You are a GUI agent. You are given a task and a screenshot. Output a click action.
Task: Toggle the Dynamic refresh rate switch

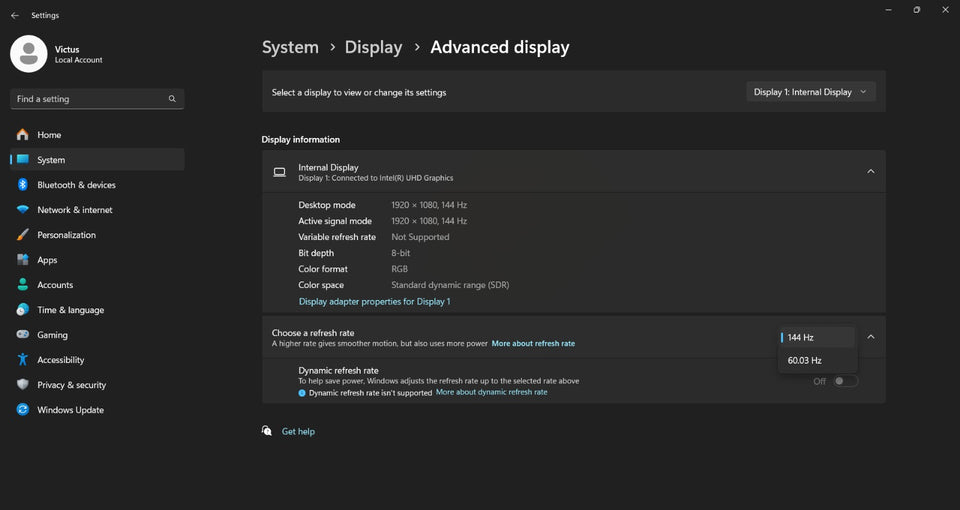point(845,381)
